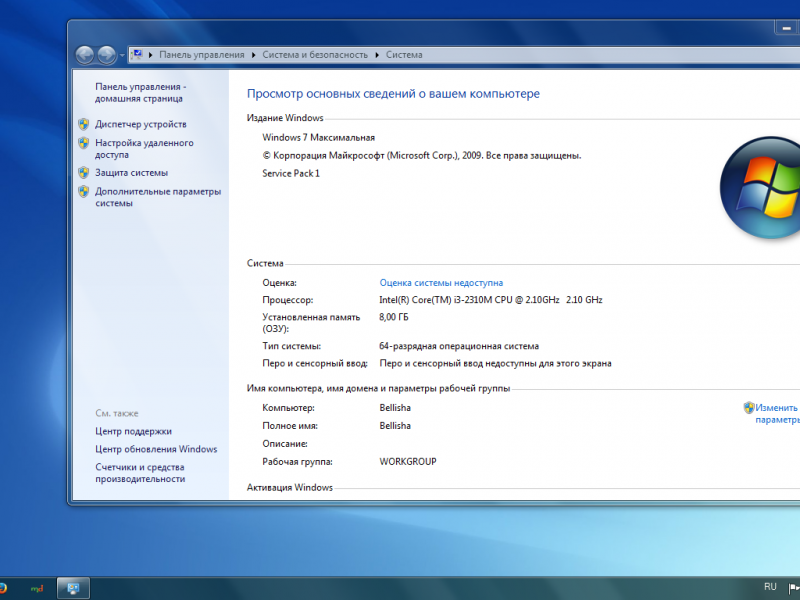
Task: Open Центр обновления Windows link
Action: click(156, 449)
